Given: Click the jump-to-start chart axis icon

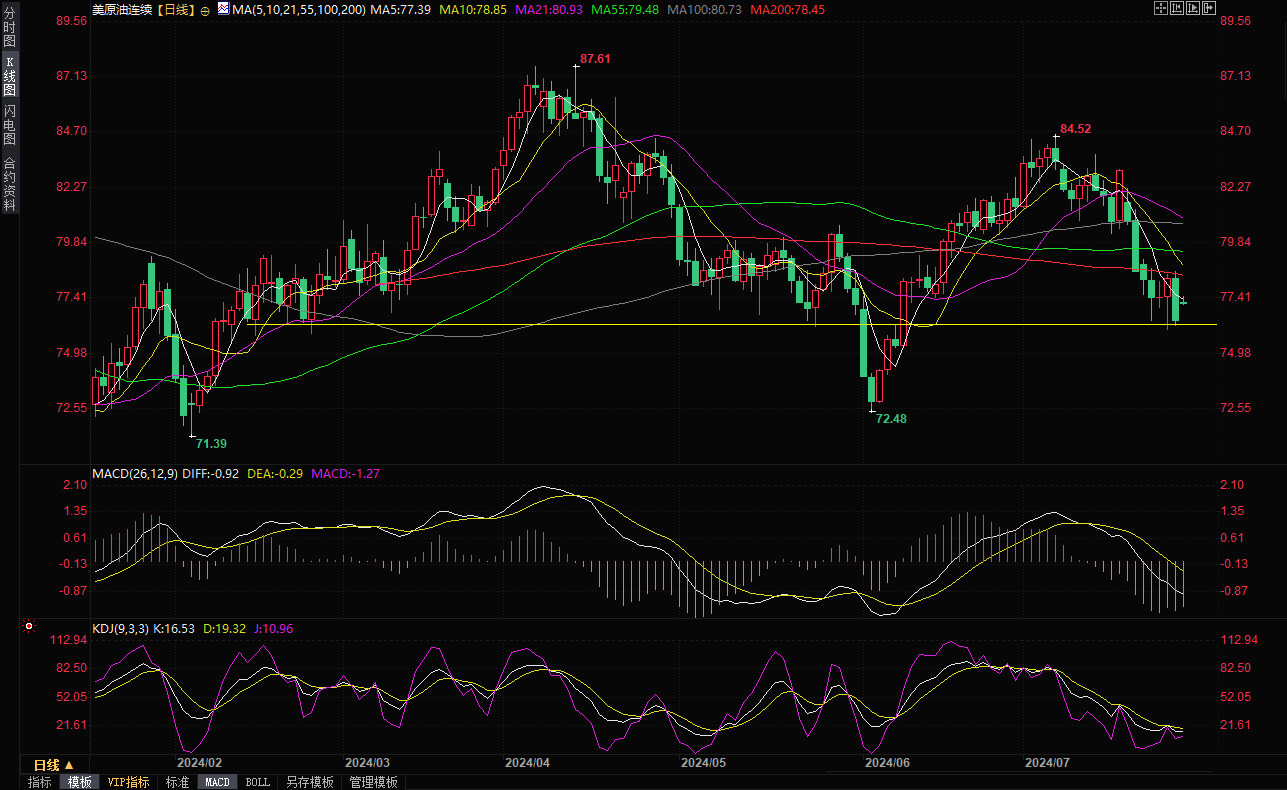Looking at the screenshot, I should pyautogui.click(x=1177, y=9).
